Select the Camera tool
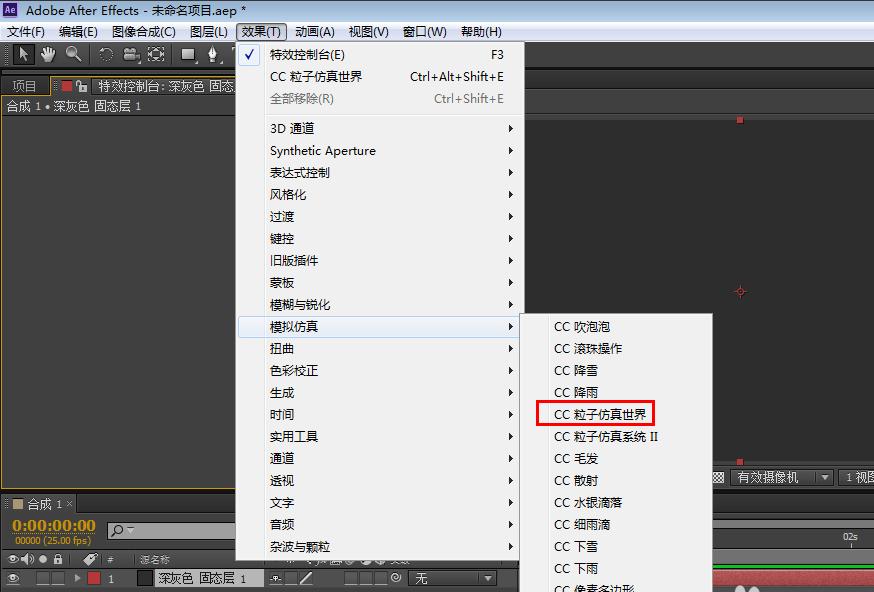 [130, 55]
